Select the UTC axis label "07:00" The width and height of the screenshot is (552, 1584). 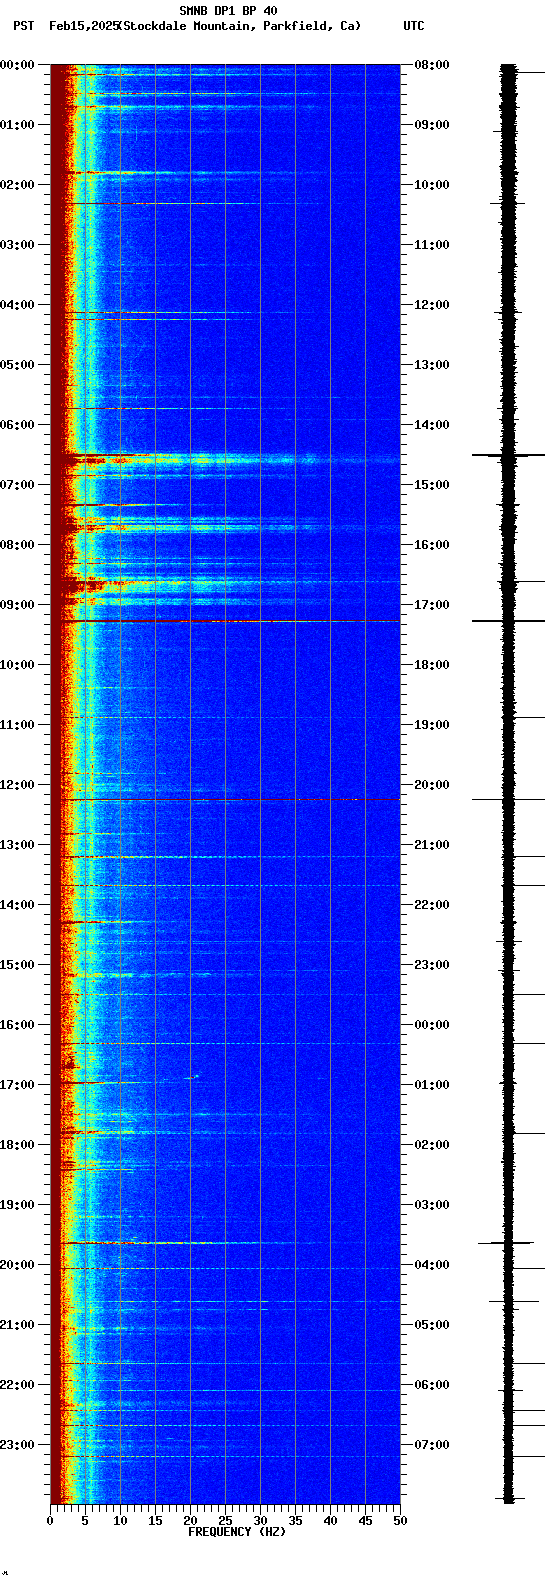pyautogui.click(x=432, y=1445)
